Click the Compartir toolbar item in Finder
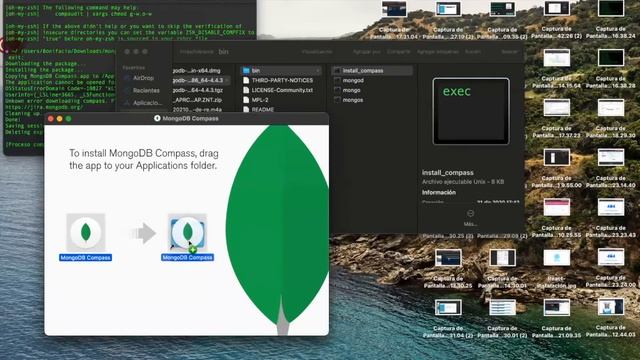Viewport: 640px width, 360px height. [x=398, y=52]
